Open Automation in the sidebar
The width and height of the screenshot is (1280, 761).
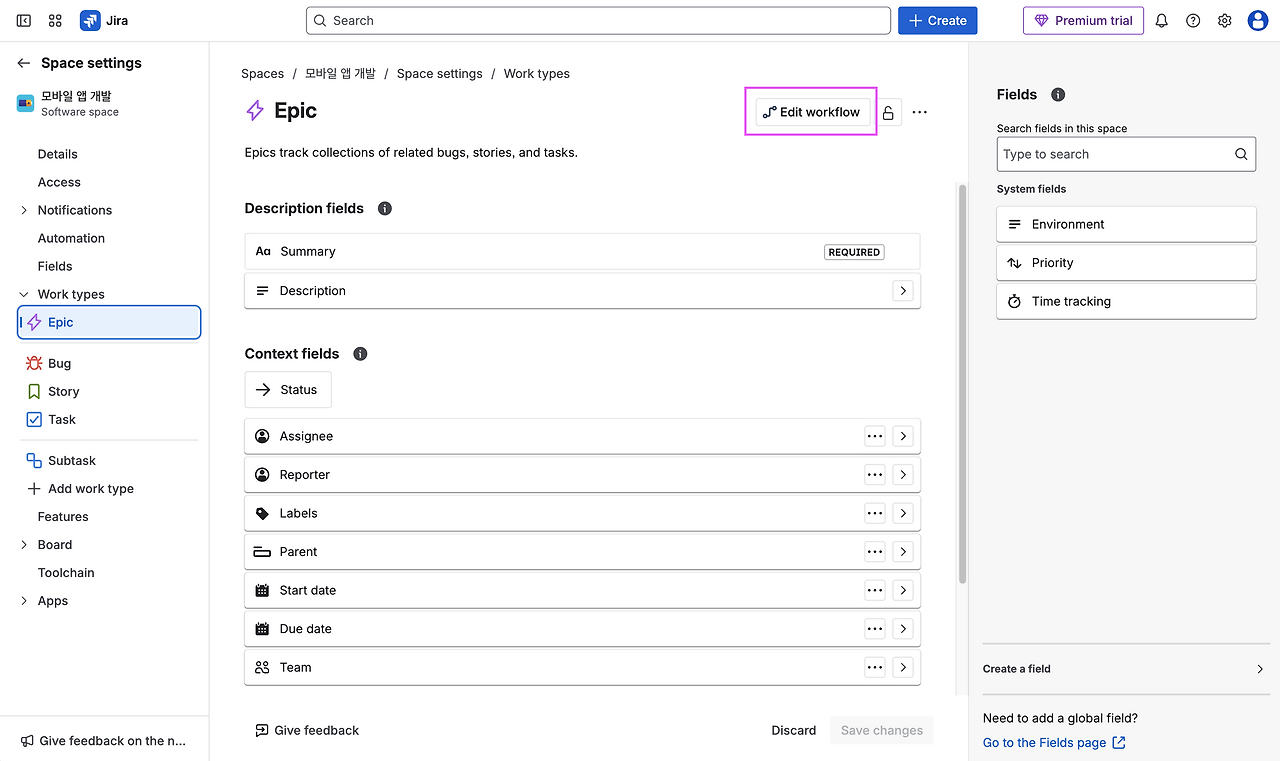click(71, 238)
